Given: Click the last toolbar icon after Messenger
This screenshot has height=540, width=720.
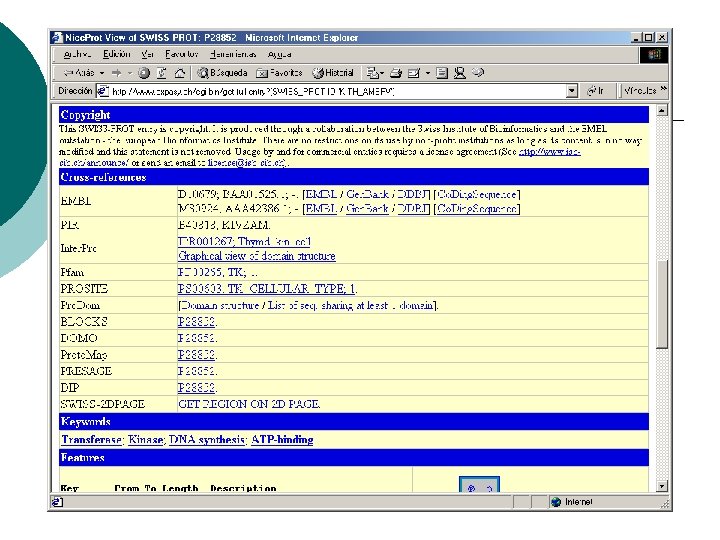Looking at the screenshot, I should coord(478,73).
